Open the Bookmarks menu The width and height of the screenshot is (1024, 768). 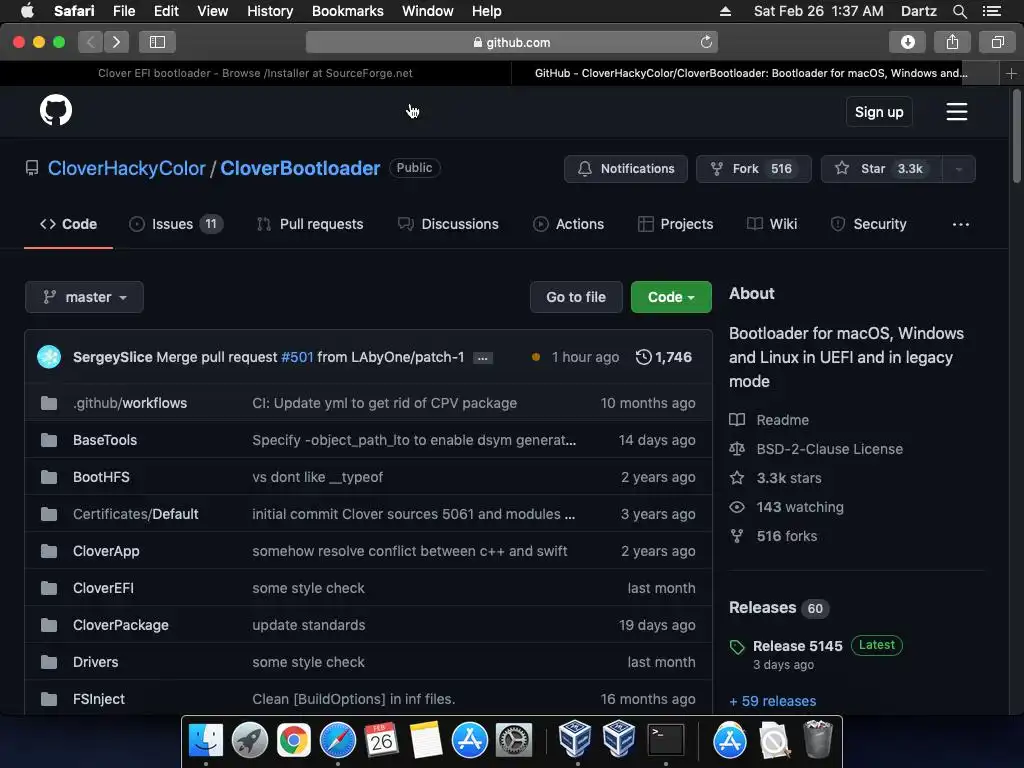pyautogui.click(x=347, y=11)
